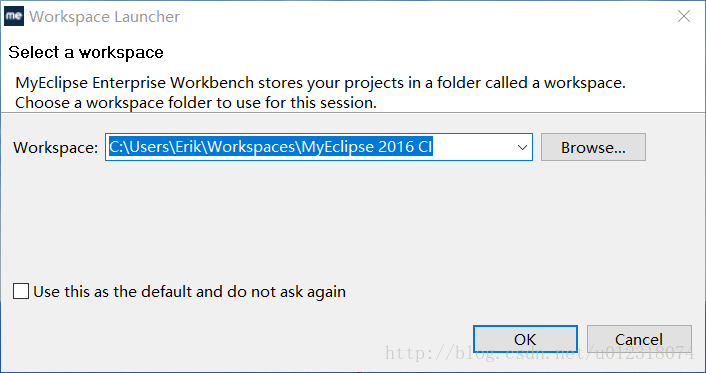Enable 'Use this as the default' checkbox

tap(21, 291)
